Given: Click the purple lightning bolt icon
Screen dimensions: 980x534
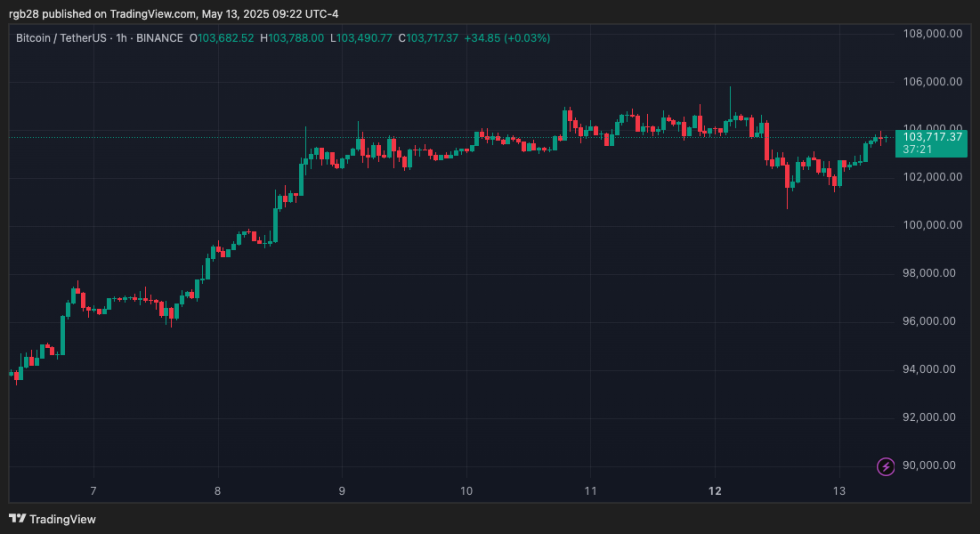Looking at the screenshot, I should 886,466.
